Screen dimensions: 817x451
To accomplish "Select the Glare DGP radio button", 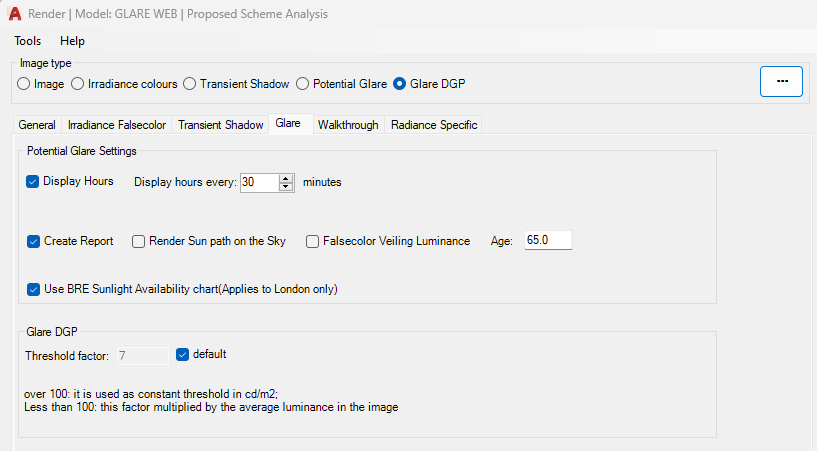I will tap(400, 84).
